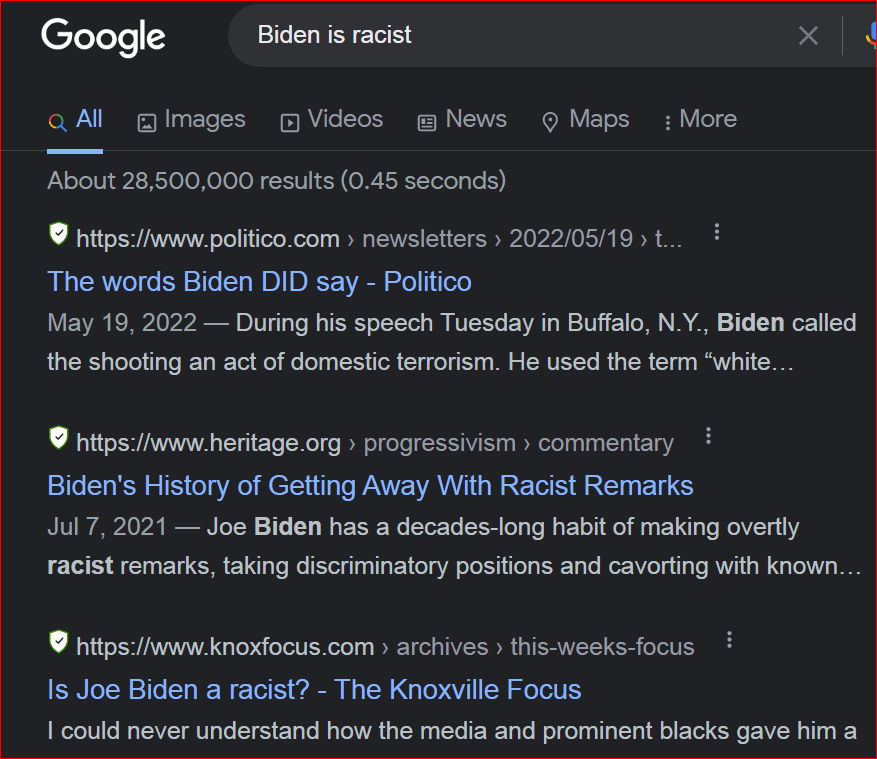
Task: Open the three-dot menu for the Knoxville Focus result
Action: pyautogui.click(x=729, y=640)
